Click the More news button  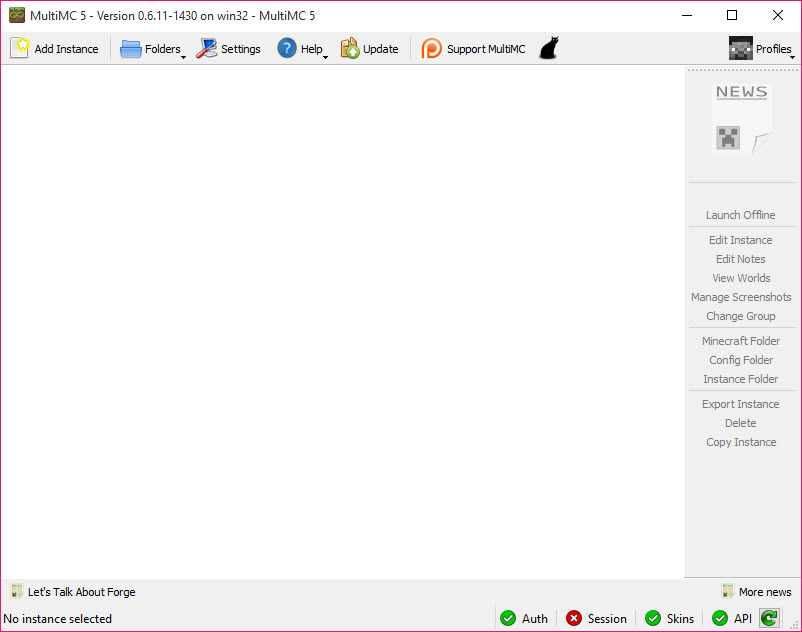click(756, 592)
